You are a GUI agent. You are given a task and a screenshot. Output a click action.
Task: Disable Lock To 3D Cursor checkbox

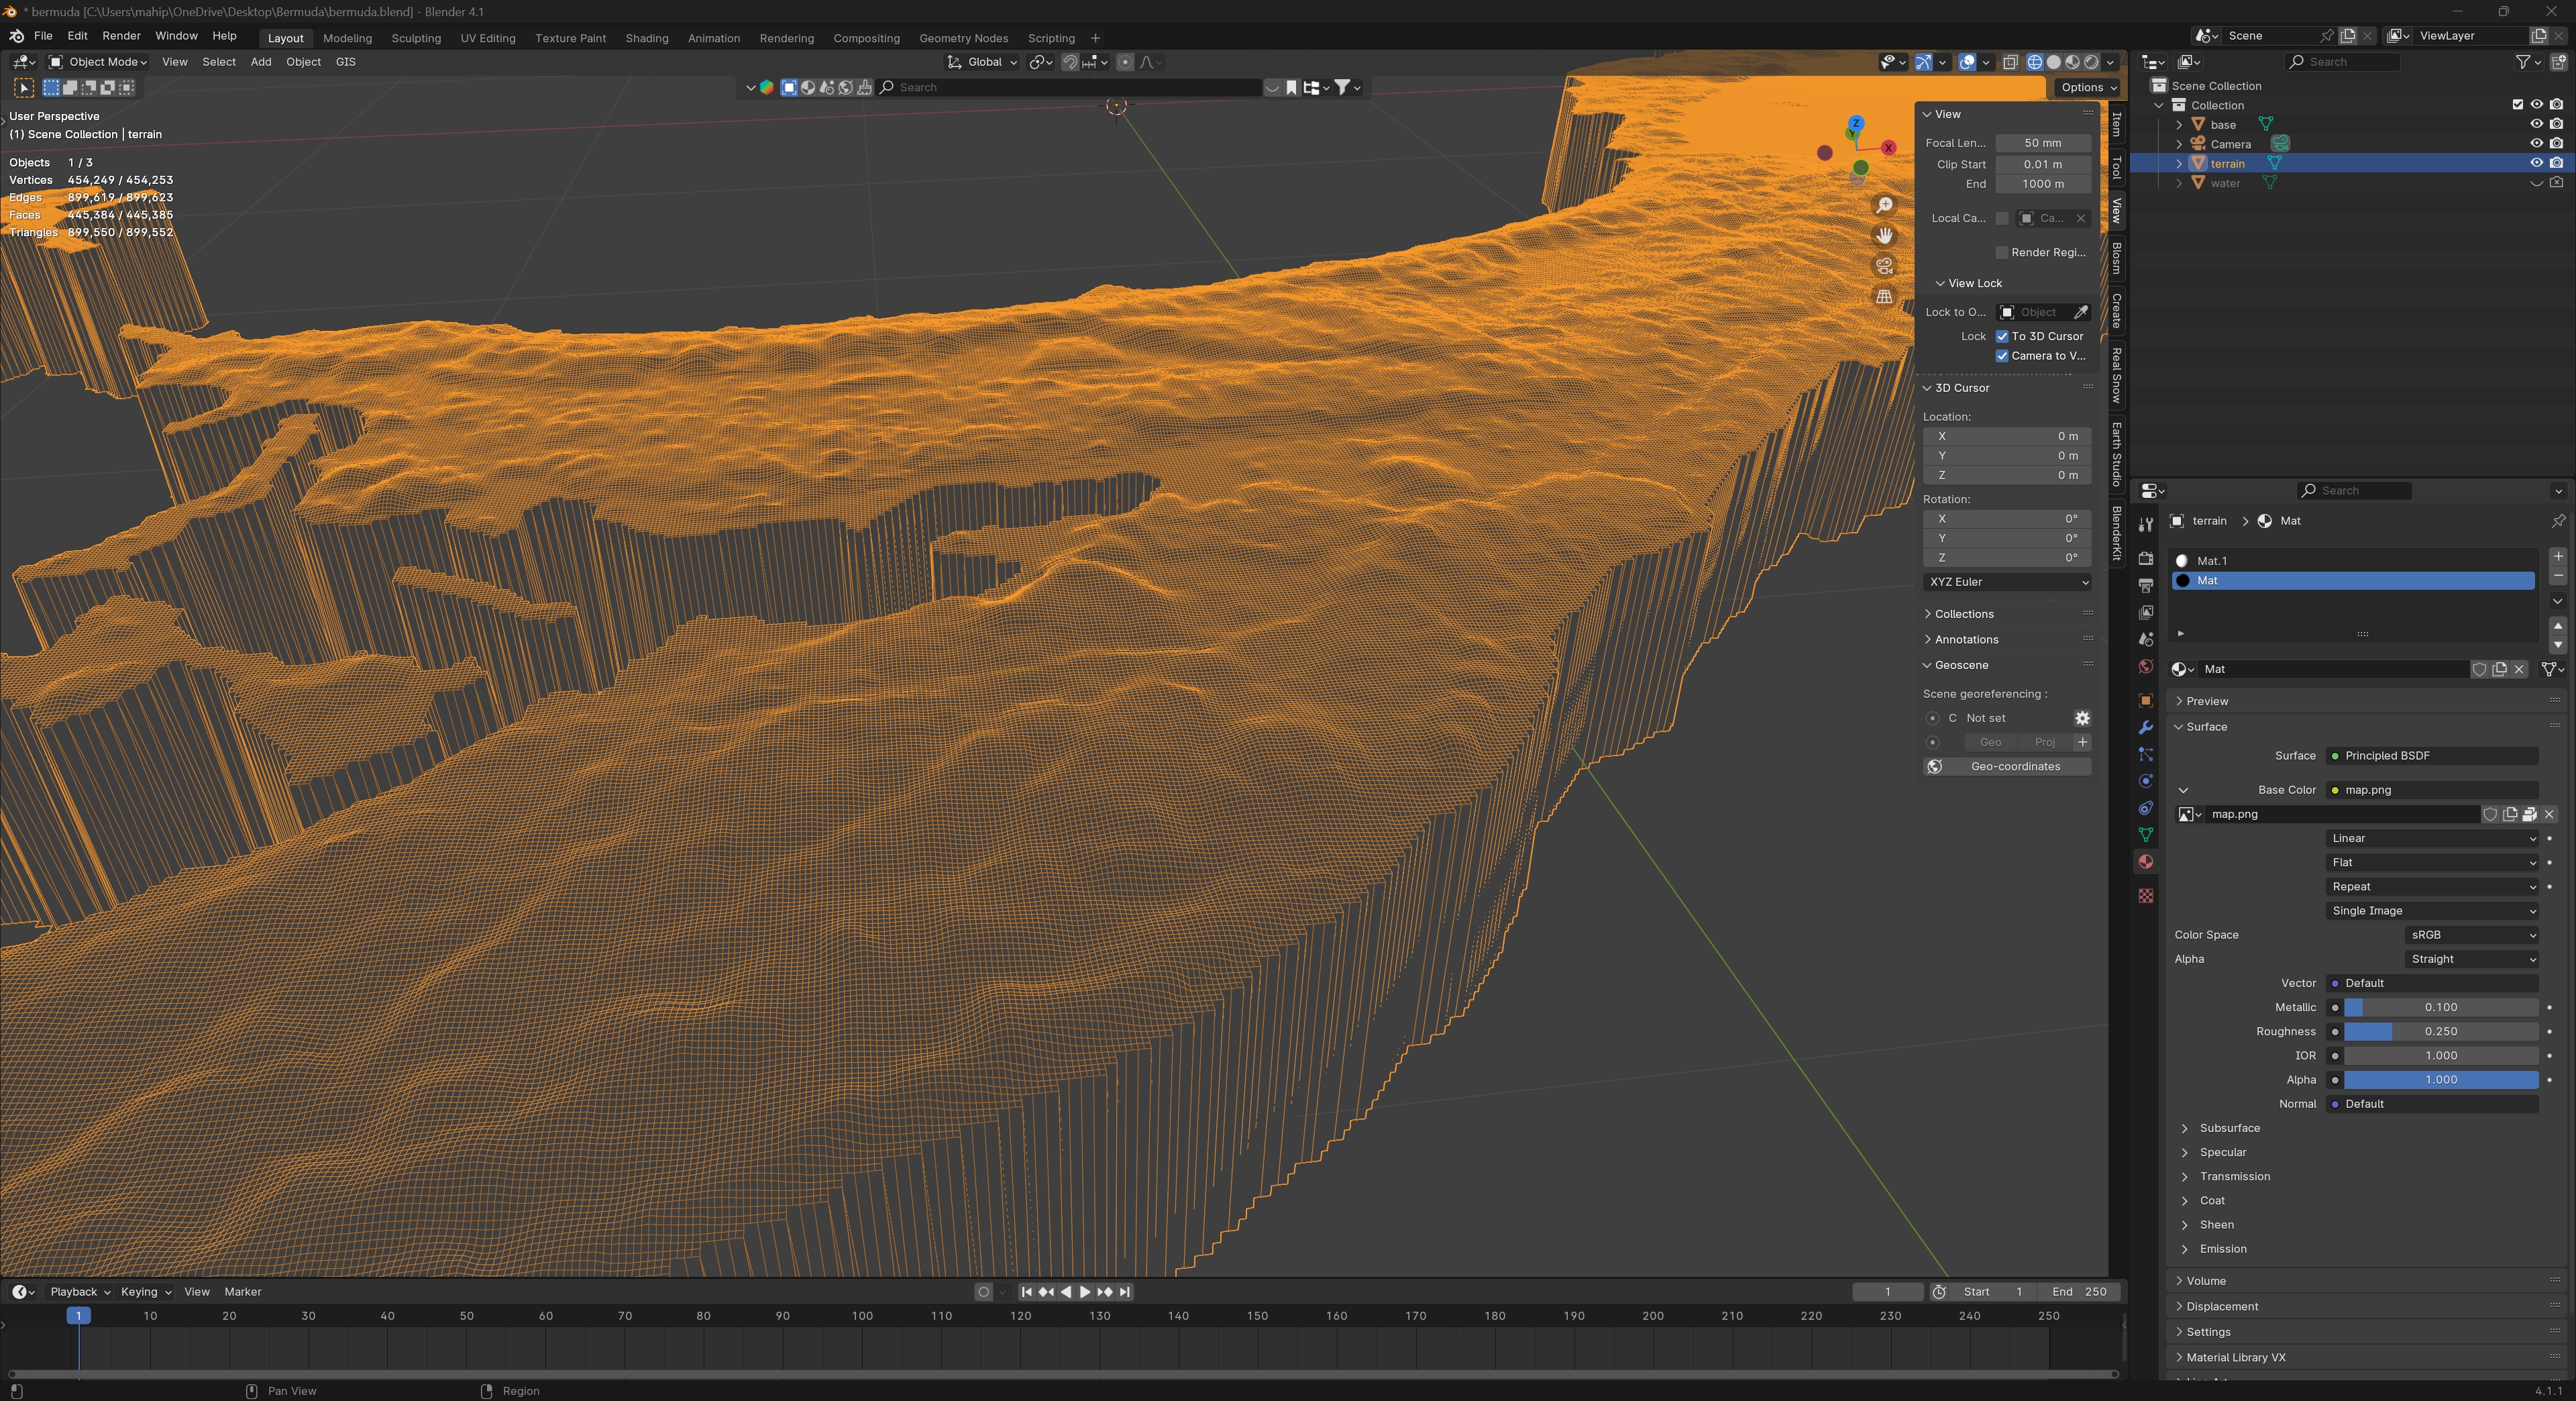(2002, 336)
